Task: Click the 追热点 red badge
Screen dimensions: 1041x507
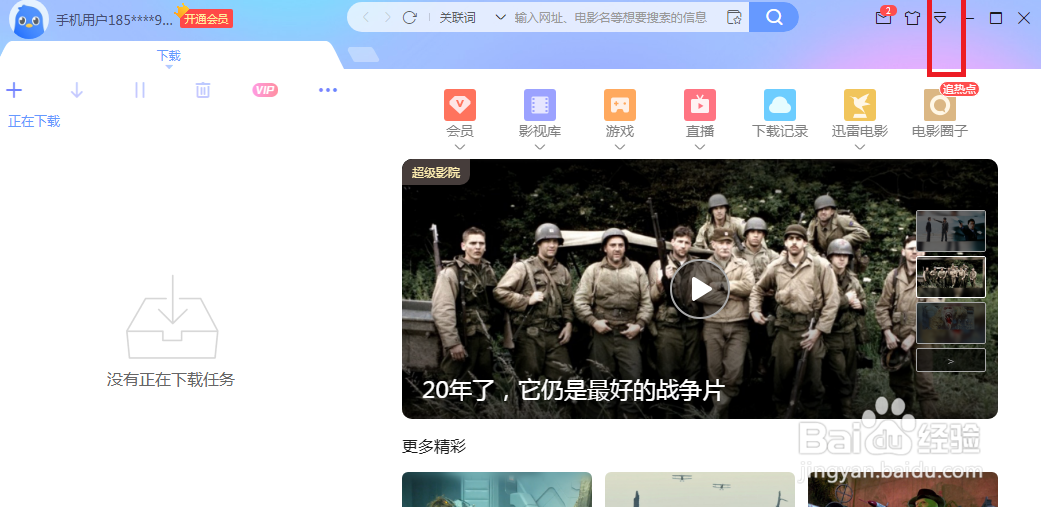Action: point(959,89)
